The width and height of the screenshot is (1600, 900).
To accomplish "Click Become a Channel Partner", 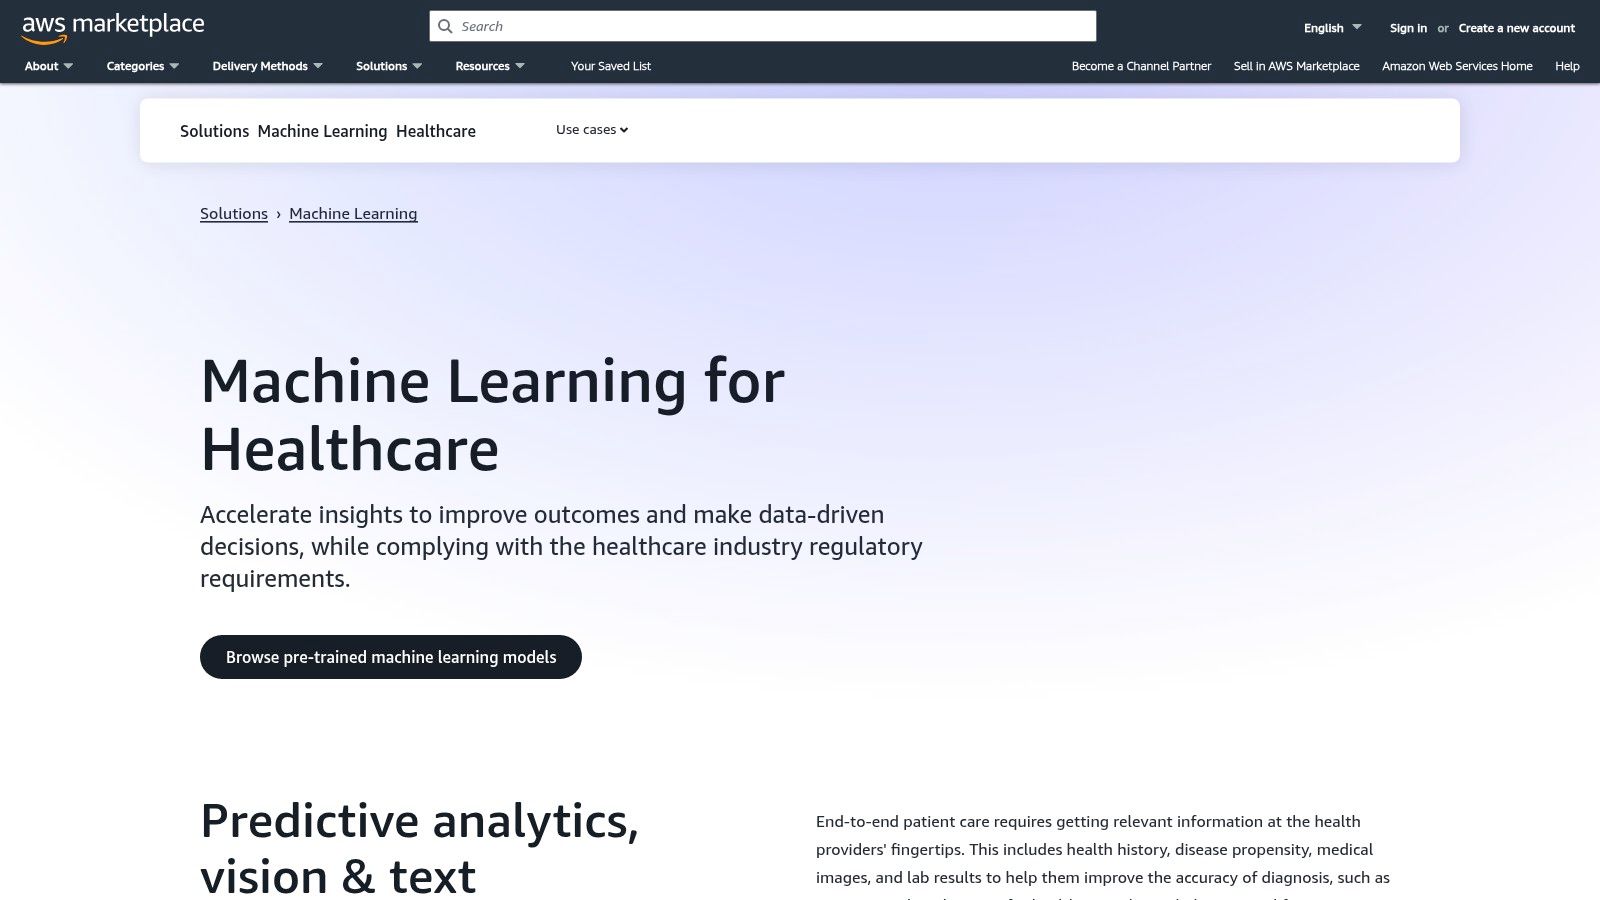I will tap(1141, 66).
